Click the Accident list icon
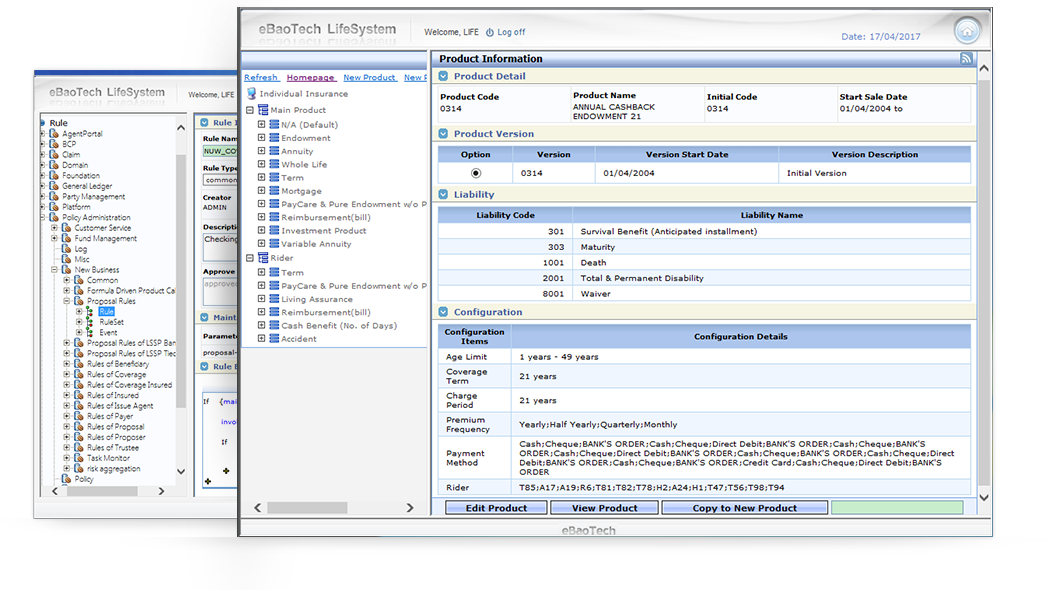This screenshot has width=1047, height=590. tap(274, 338)
